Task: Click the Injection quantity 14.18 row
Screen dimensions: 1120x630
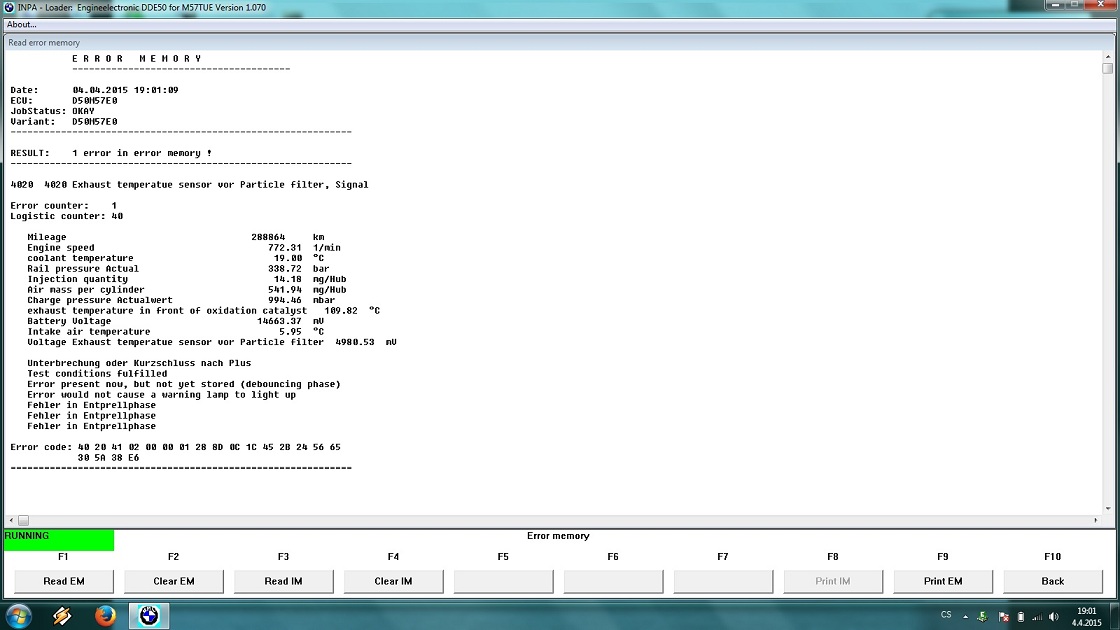Action: click(x=186, y=279)
